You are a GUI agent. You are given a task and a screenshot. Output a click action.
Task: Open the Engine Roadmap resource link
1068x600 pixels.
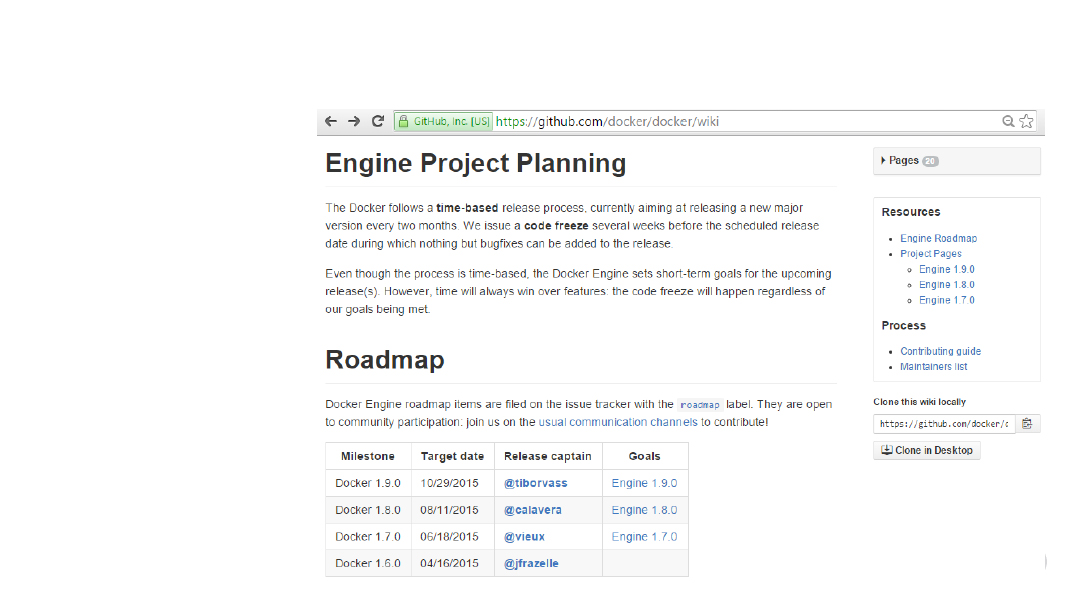[939, 238]
